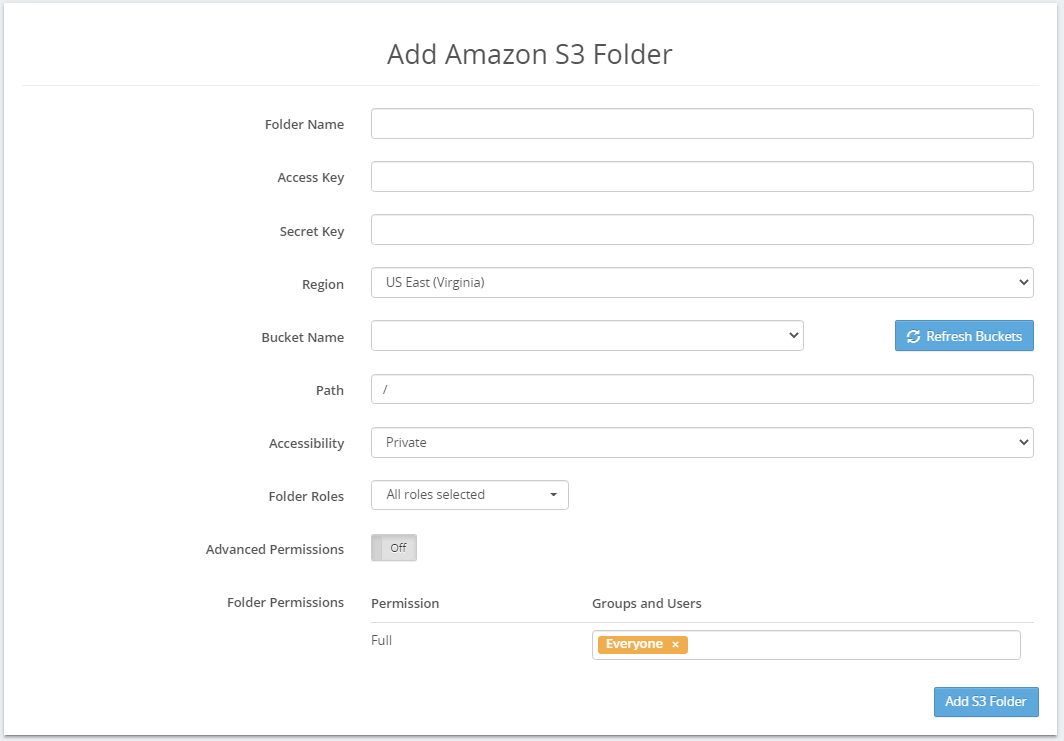Click the Permission column header
The image size is (1064, 741).
tap(405, 603)
